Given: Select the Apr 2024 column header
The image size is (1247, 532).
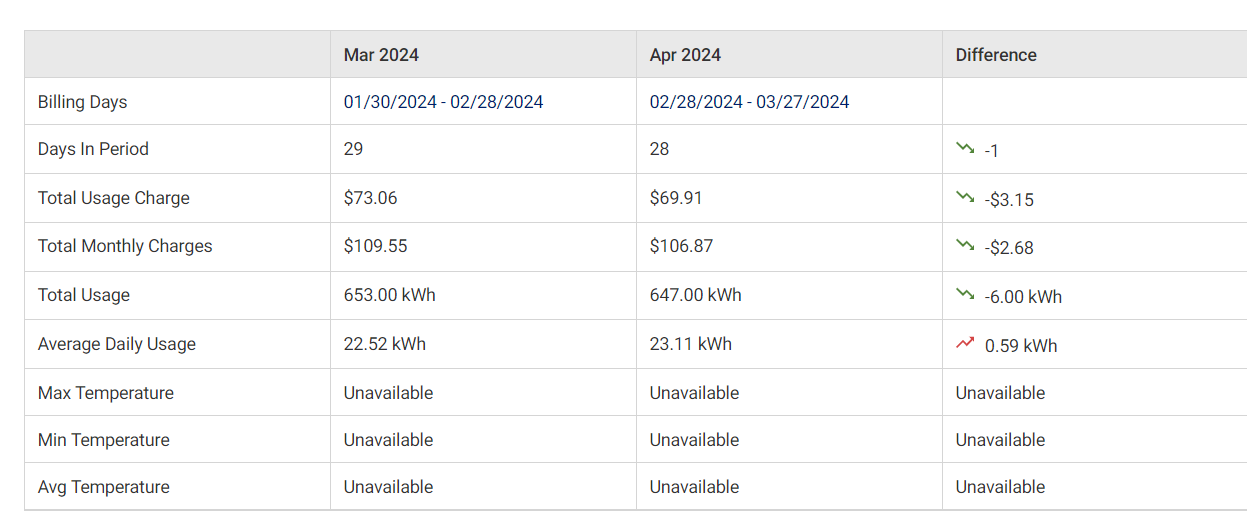Looking at the screenshot, I should (685, 55).
